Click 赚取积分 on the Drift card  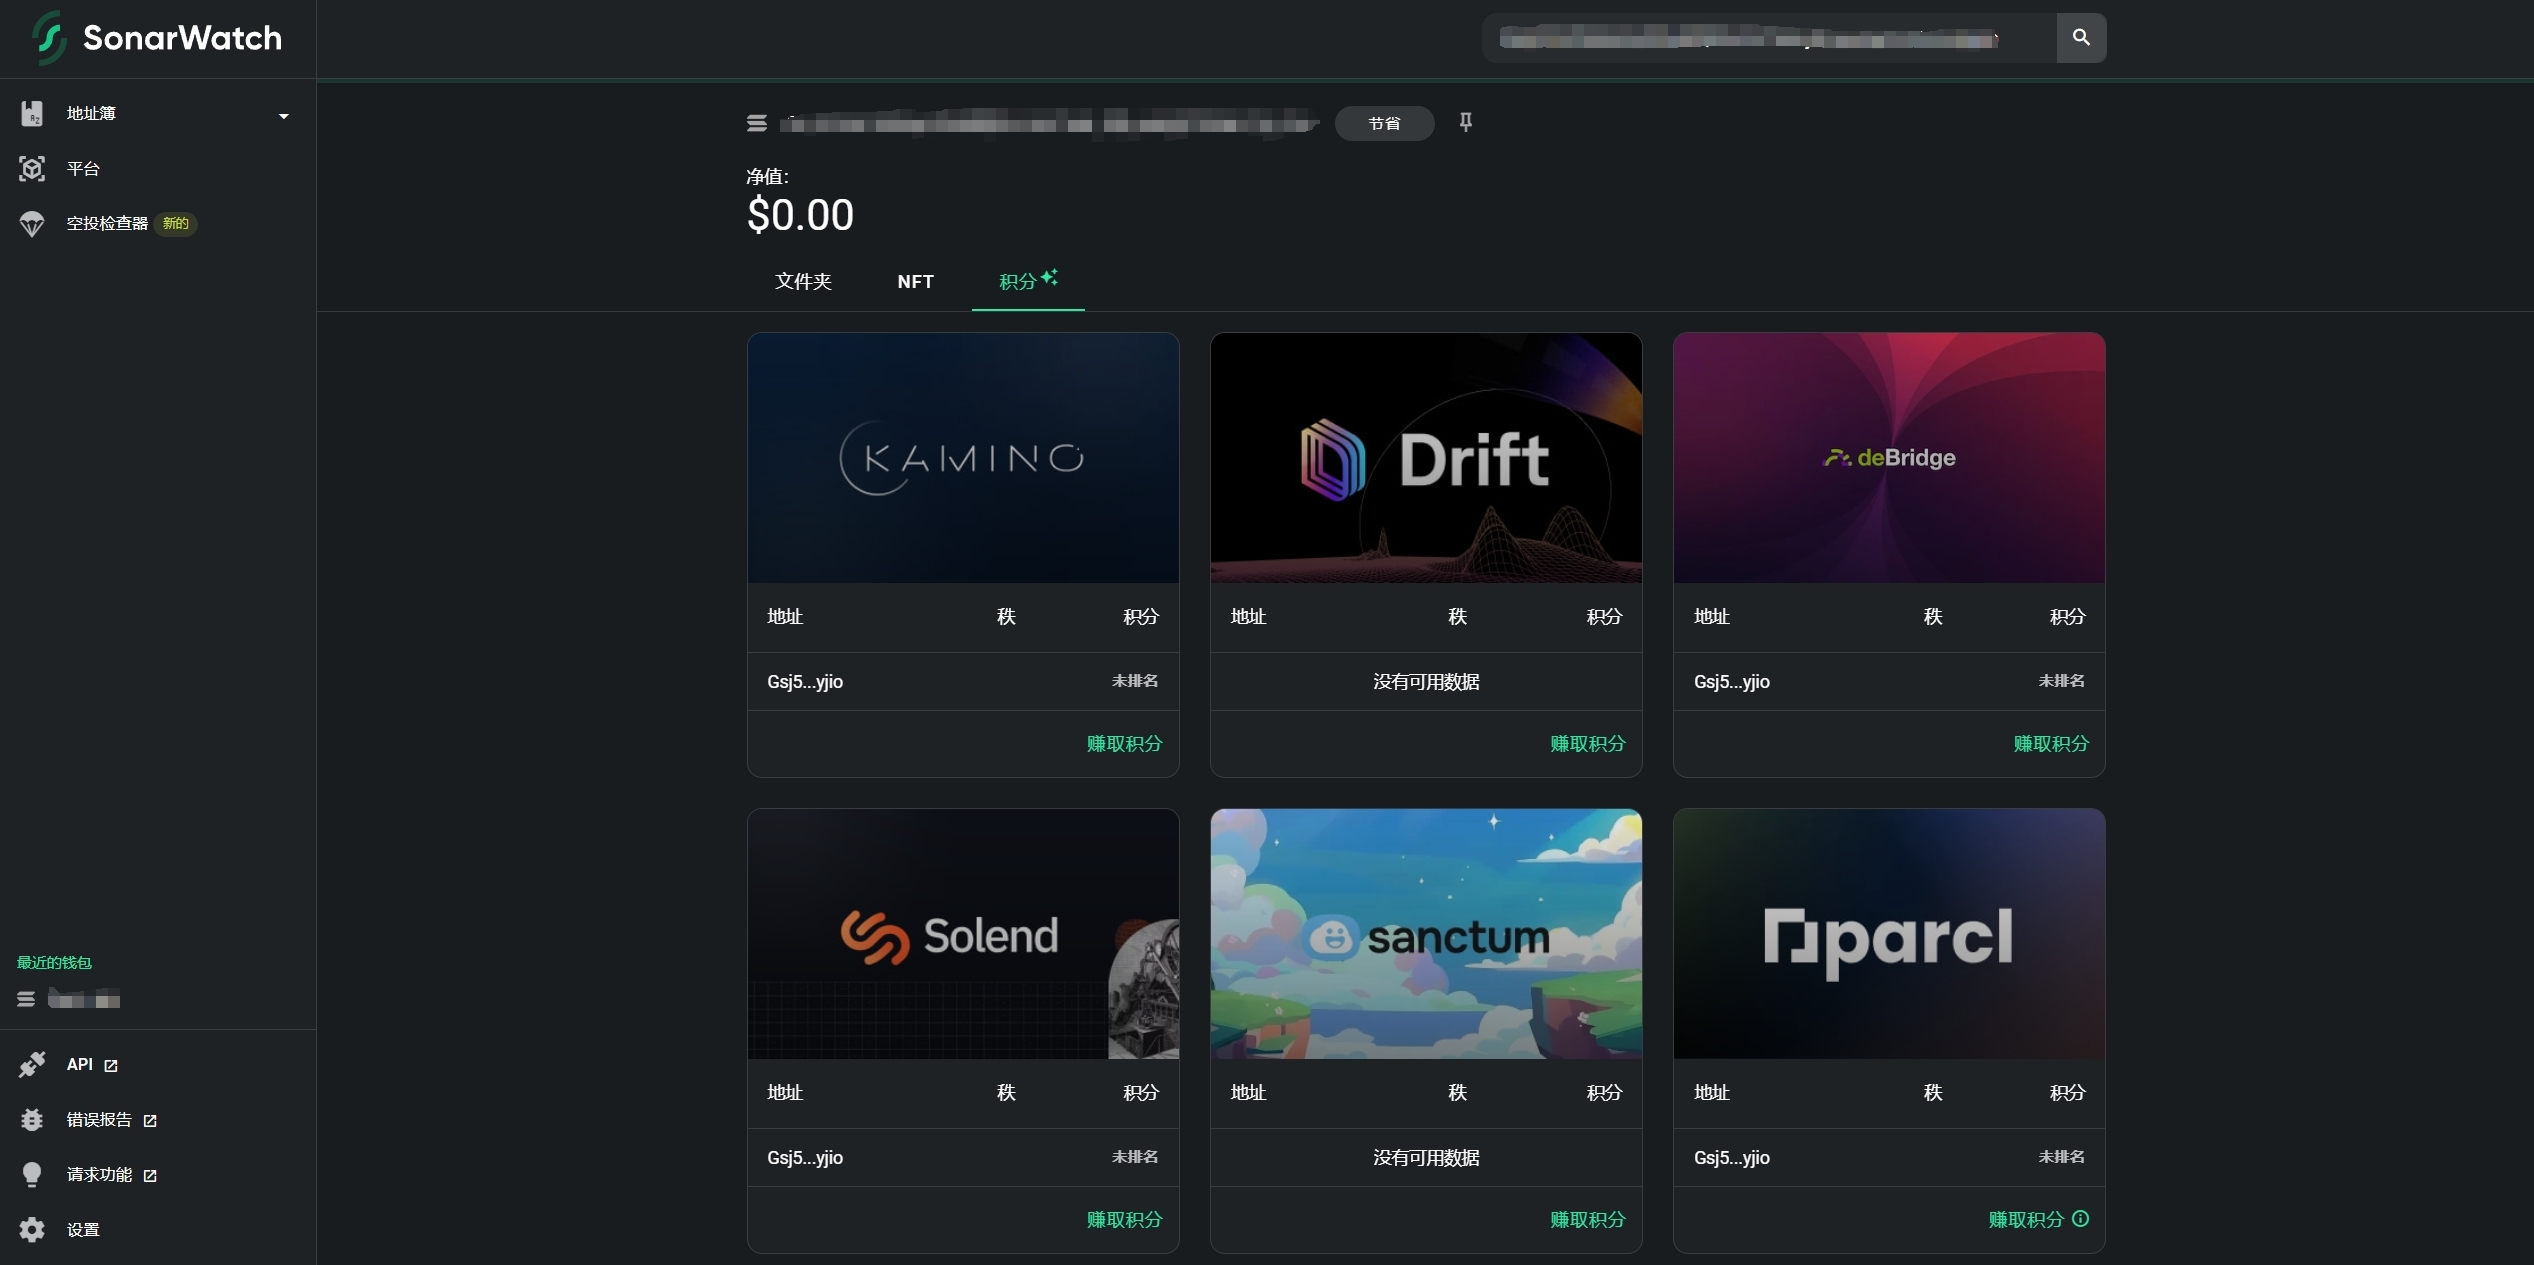tap(1586, 744)
